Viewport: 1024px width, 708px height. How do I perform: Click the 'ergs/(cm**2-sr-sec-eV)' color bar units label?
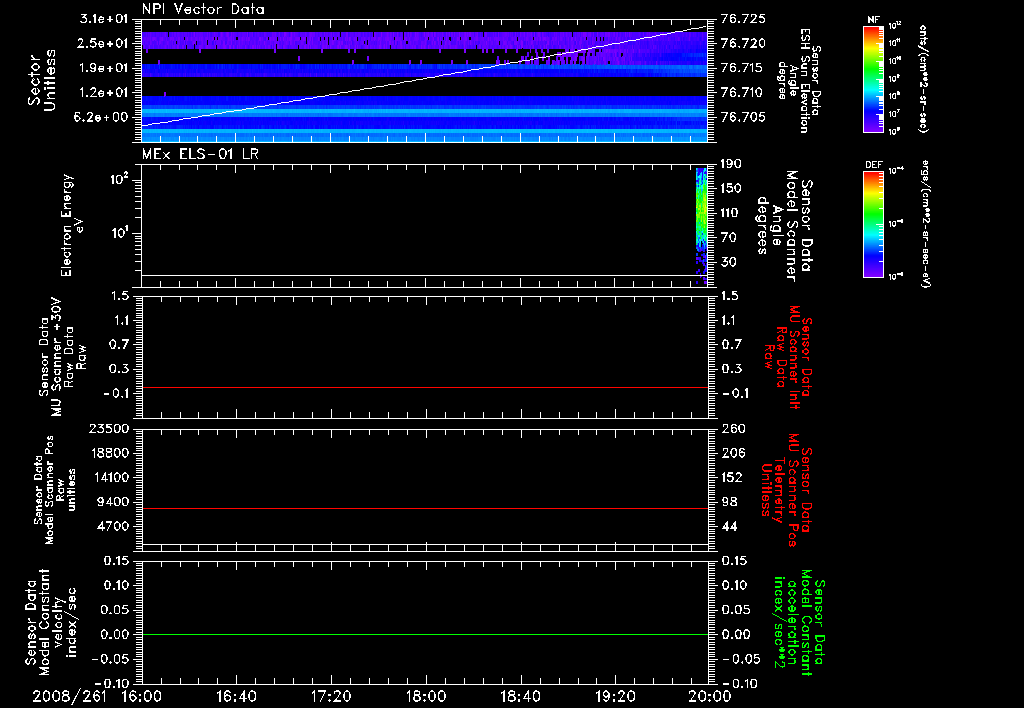click(x=923, y=224)
